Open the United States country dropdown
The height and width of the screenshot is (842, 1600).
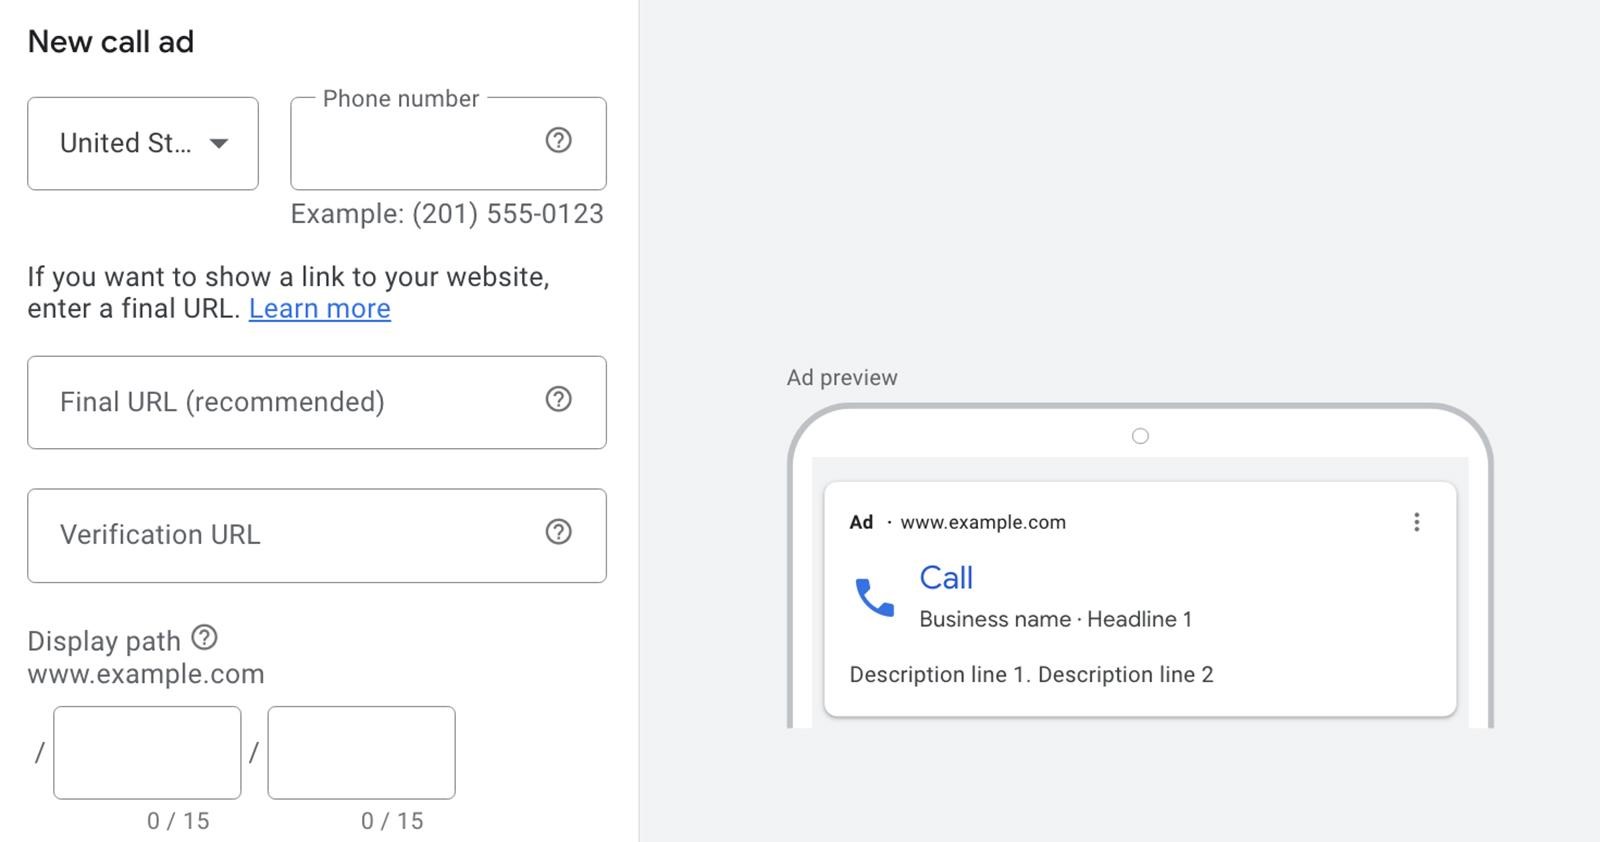tap(143, 143)
